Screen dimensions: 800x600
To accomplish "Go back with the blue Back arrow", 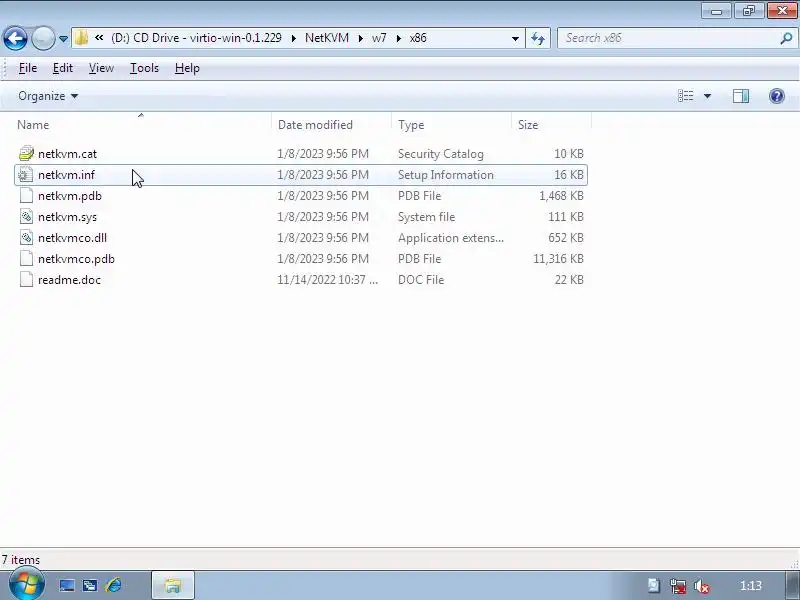I will click(15, 38).
